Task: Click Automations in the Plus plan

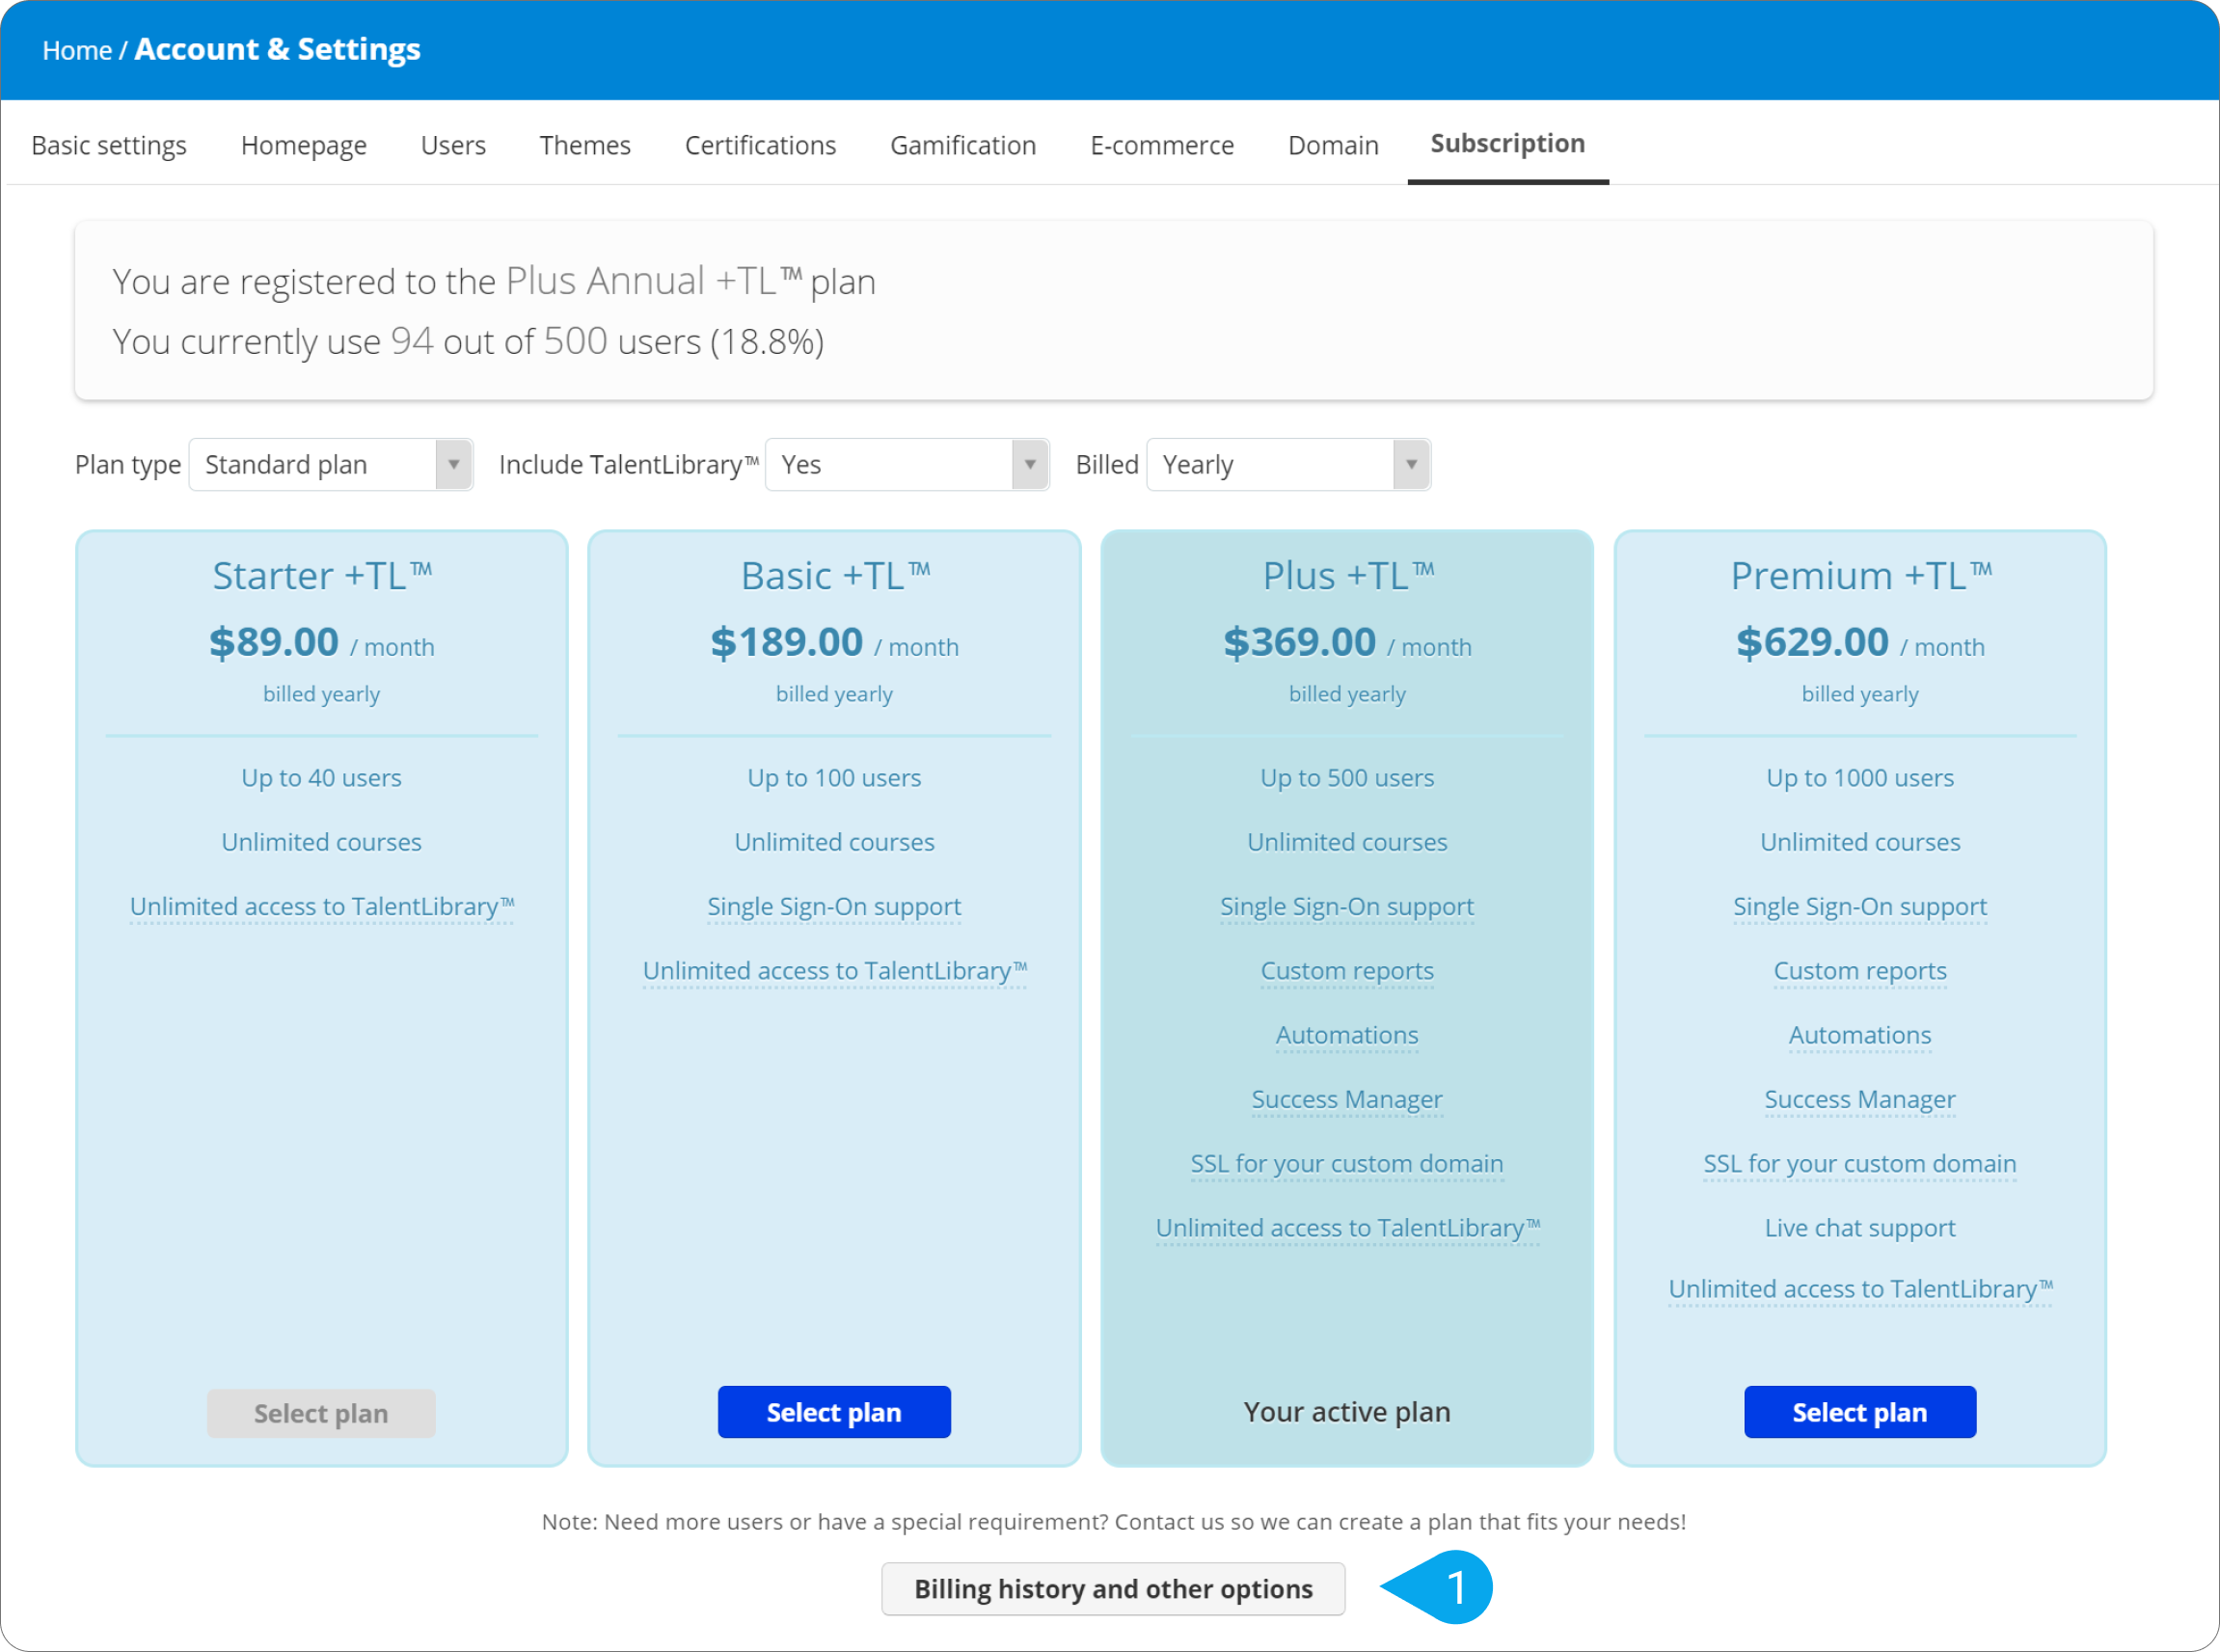Action: [1347, 1035]
